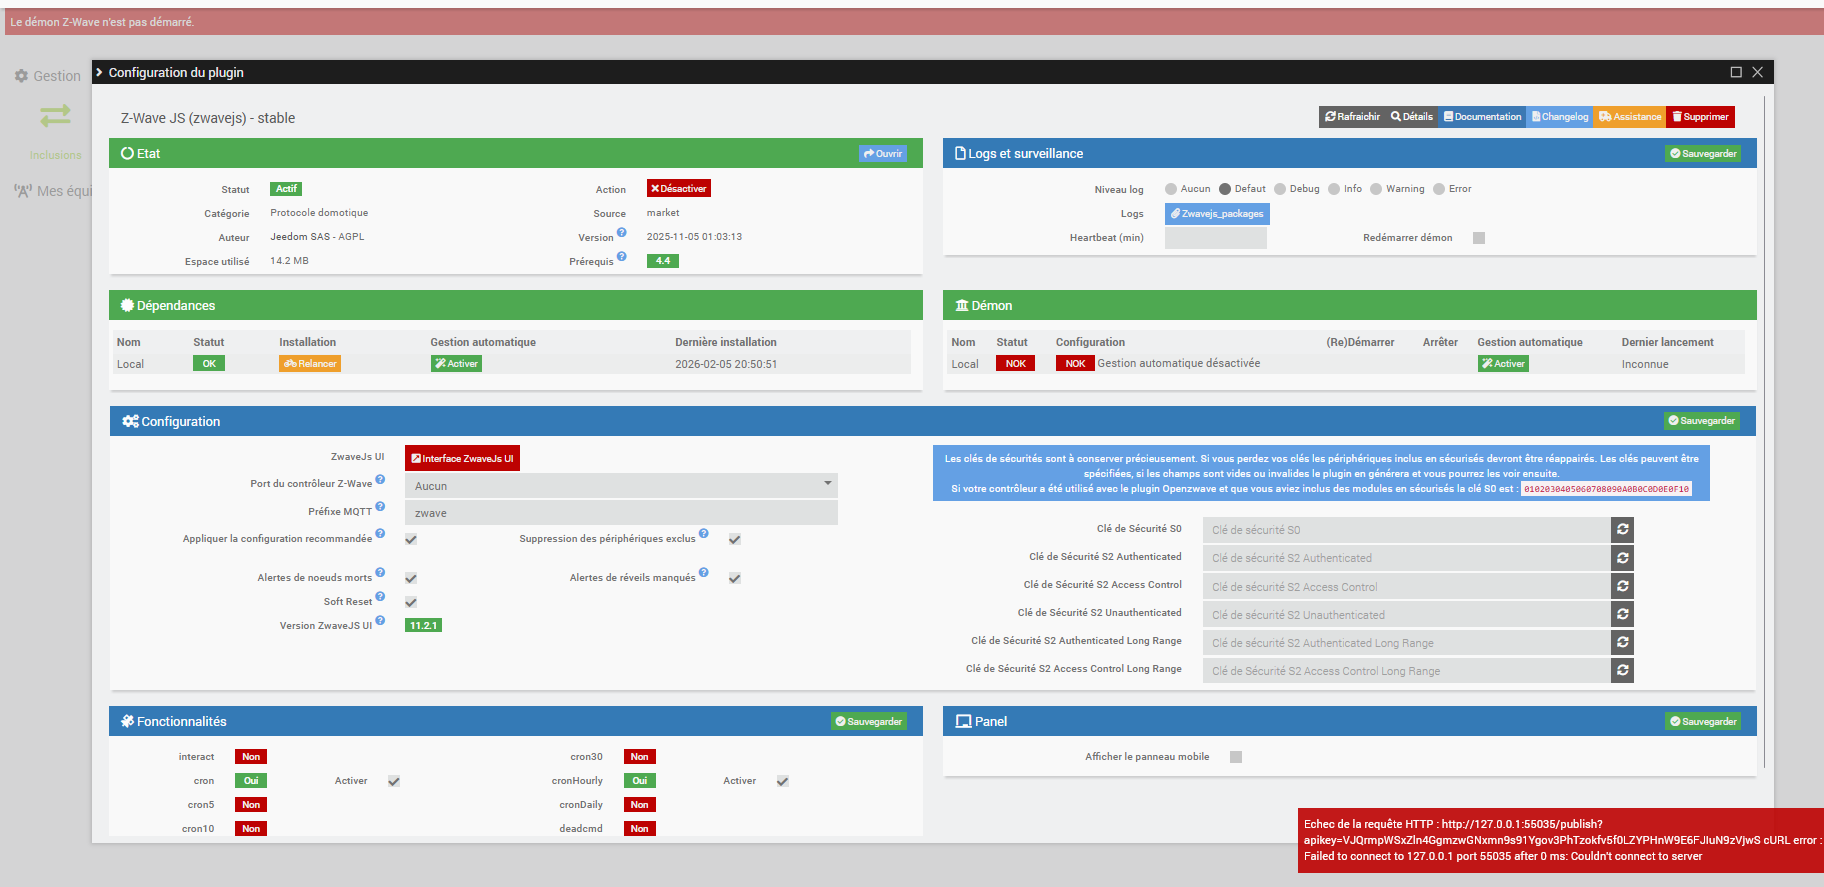Save Logs et surveillance settings

click(x=1703, y=154)
